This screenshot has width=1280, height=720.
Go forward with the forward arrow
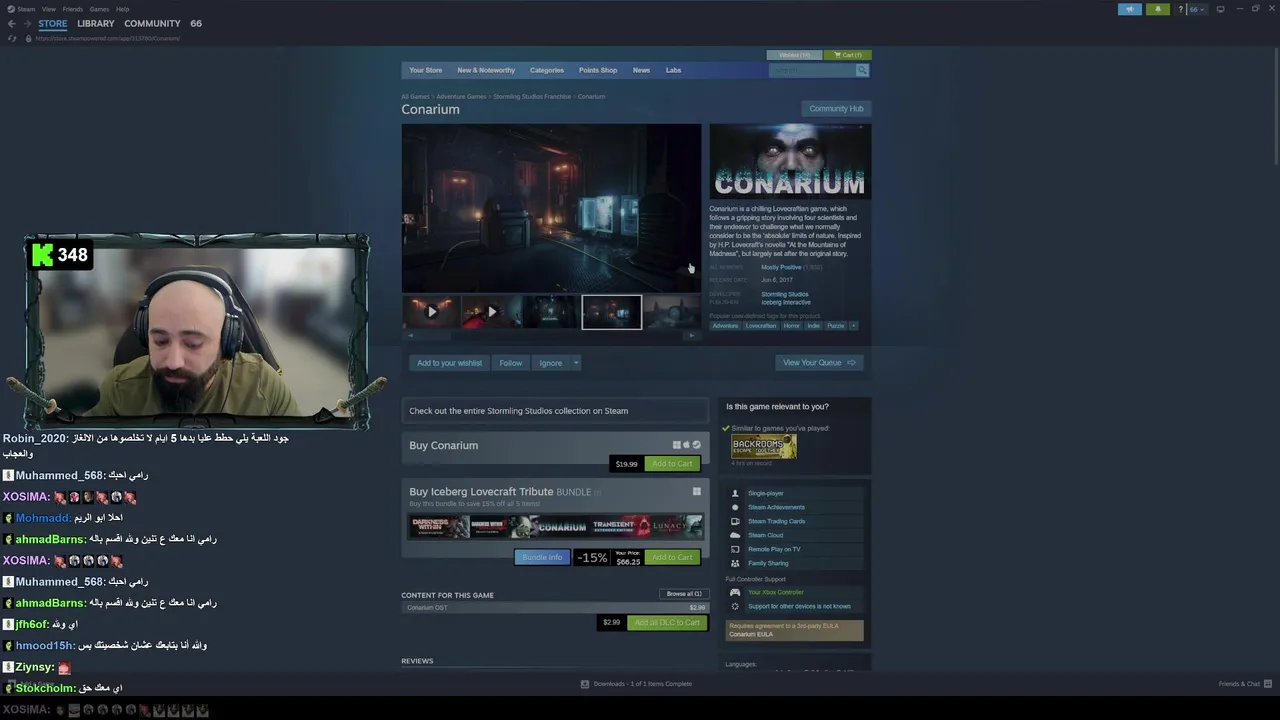pos(27,23)
